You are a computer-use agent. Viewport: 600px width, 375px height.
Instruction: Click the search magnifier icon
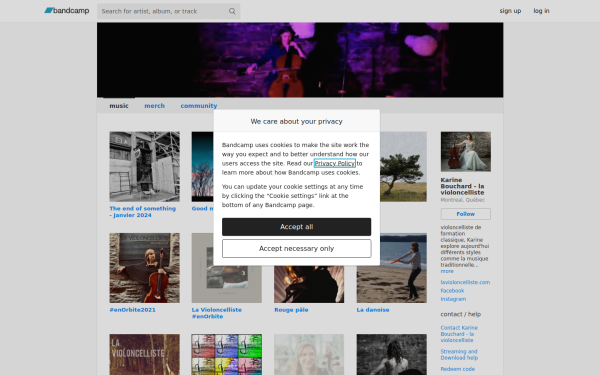pyautogui.click(x=232, y=11)
